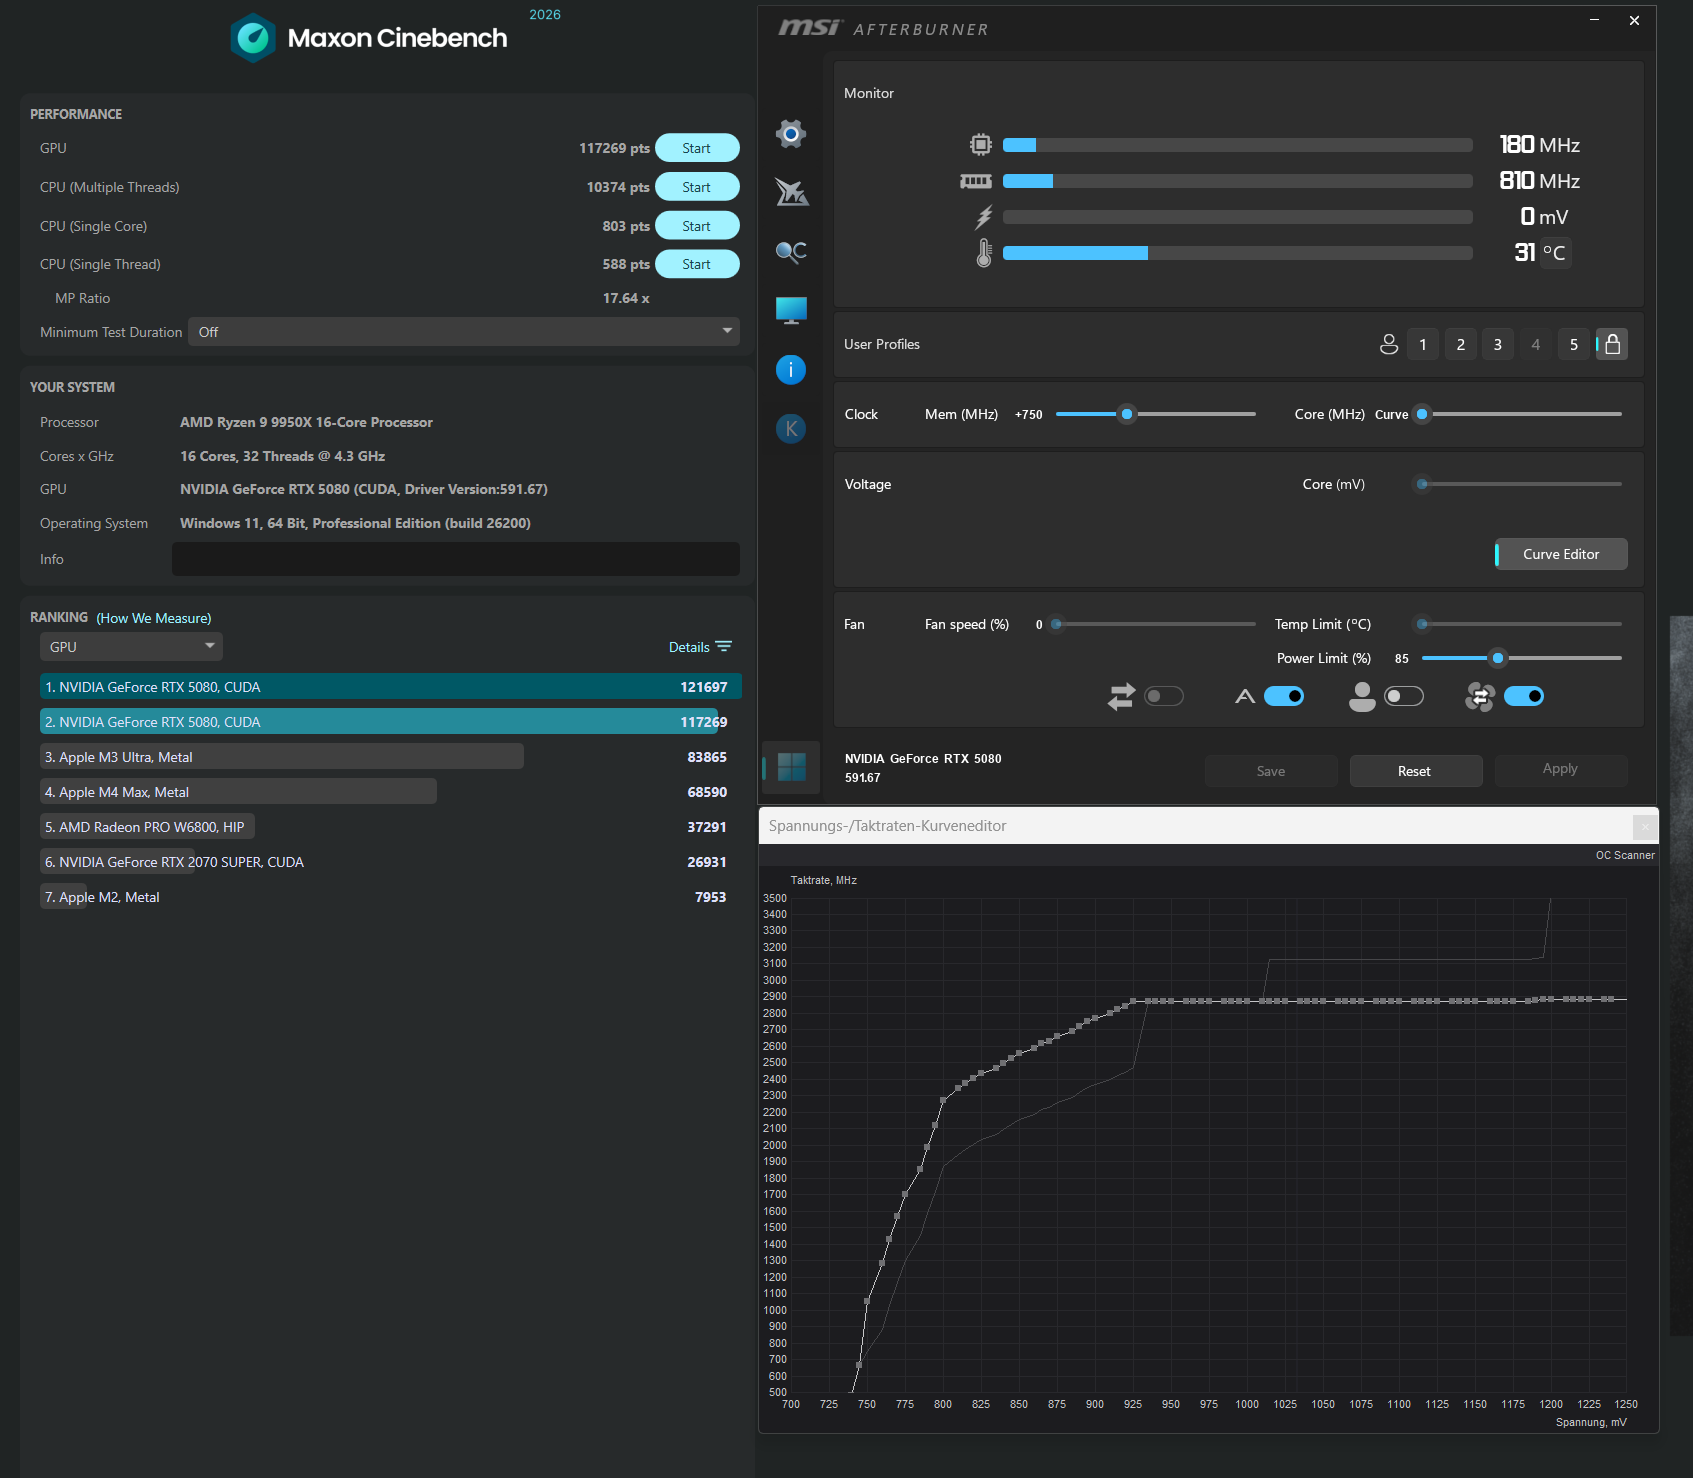Start the CPU Multiple Threads test
The width and height of the screenshot is (1693, 1478).
pos(697,187)
